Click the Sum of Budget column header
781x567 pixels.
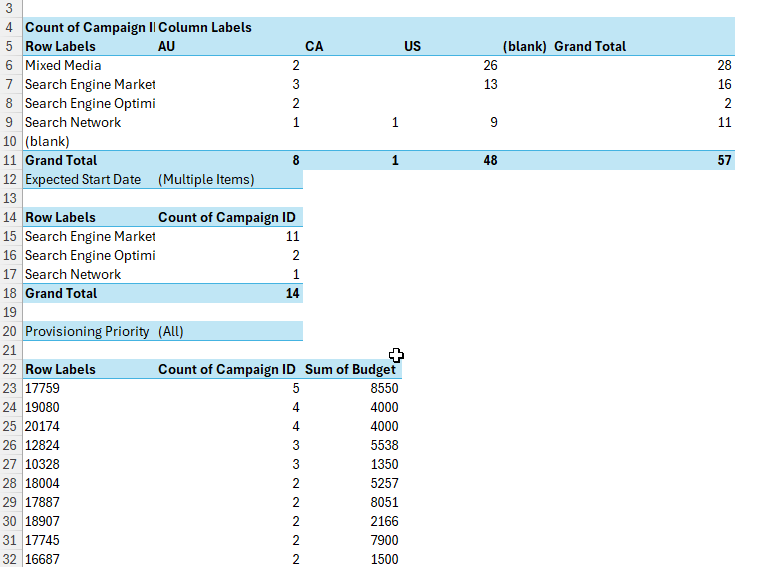350,369
